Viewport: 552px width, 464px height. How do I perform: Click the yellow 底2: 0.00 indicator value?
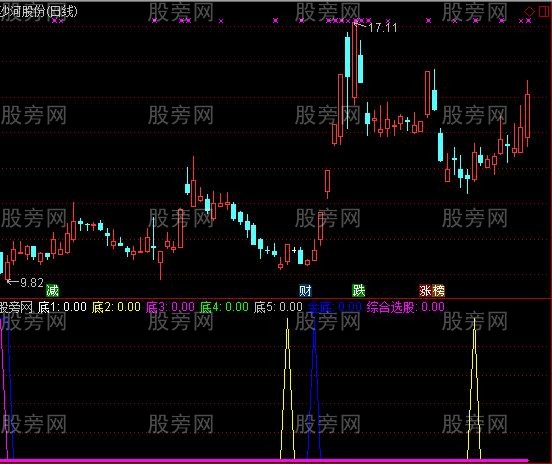(x=116, y=307)
